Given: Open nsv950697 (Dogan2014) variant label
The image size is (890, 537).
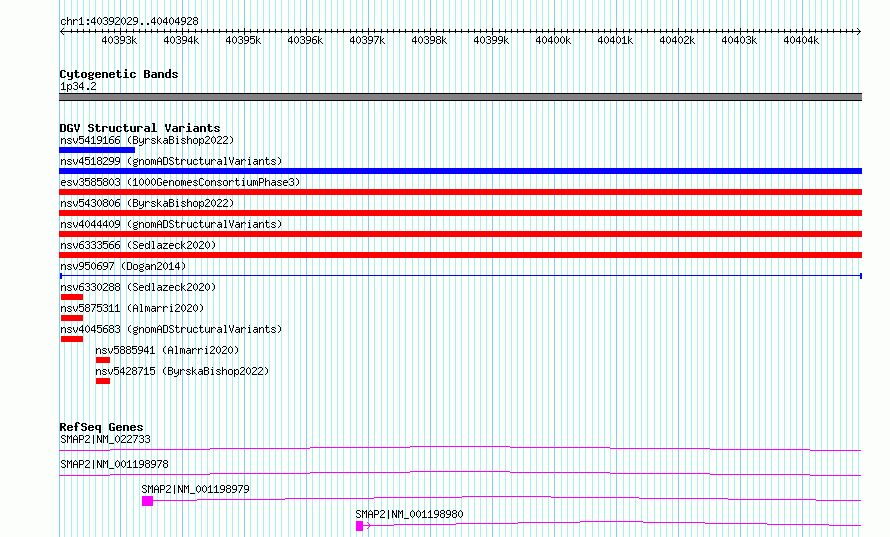Looking at the screenshot, I should [x=123, y=266].
